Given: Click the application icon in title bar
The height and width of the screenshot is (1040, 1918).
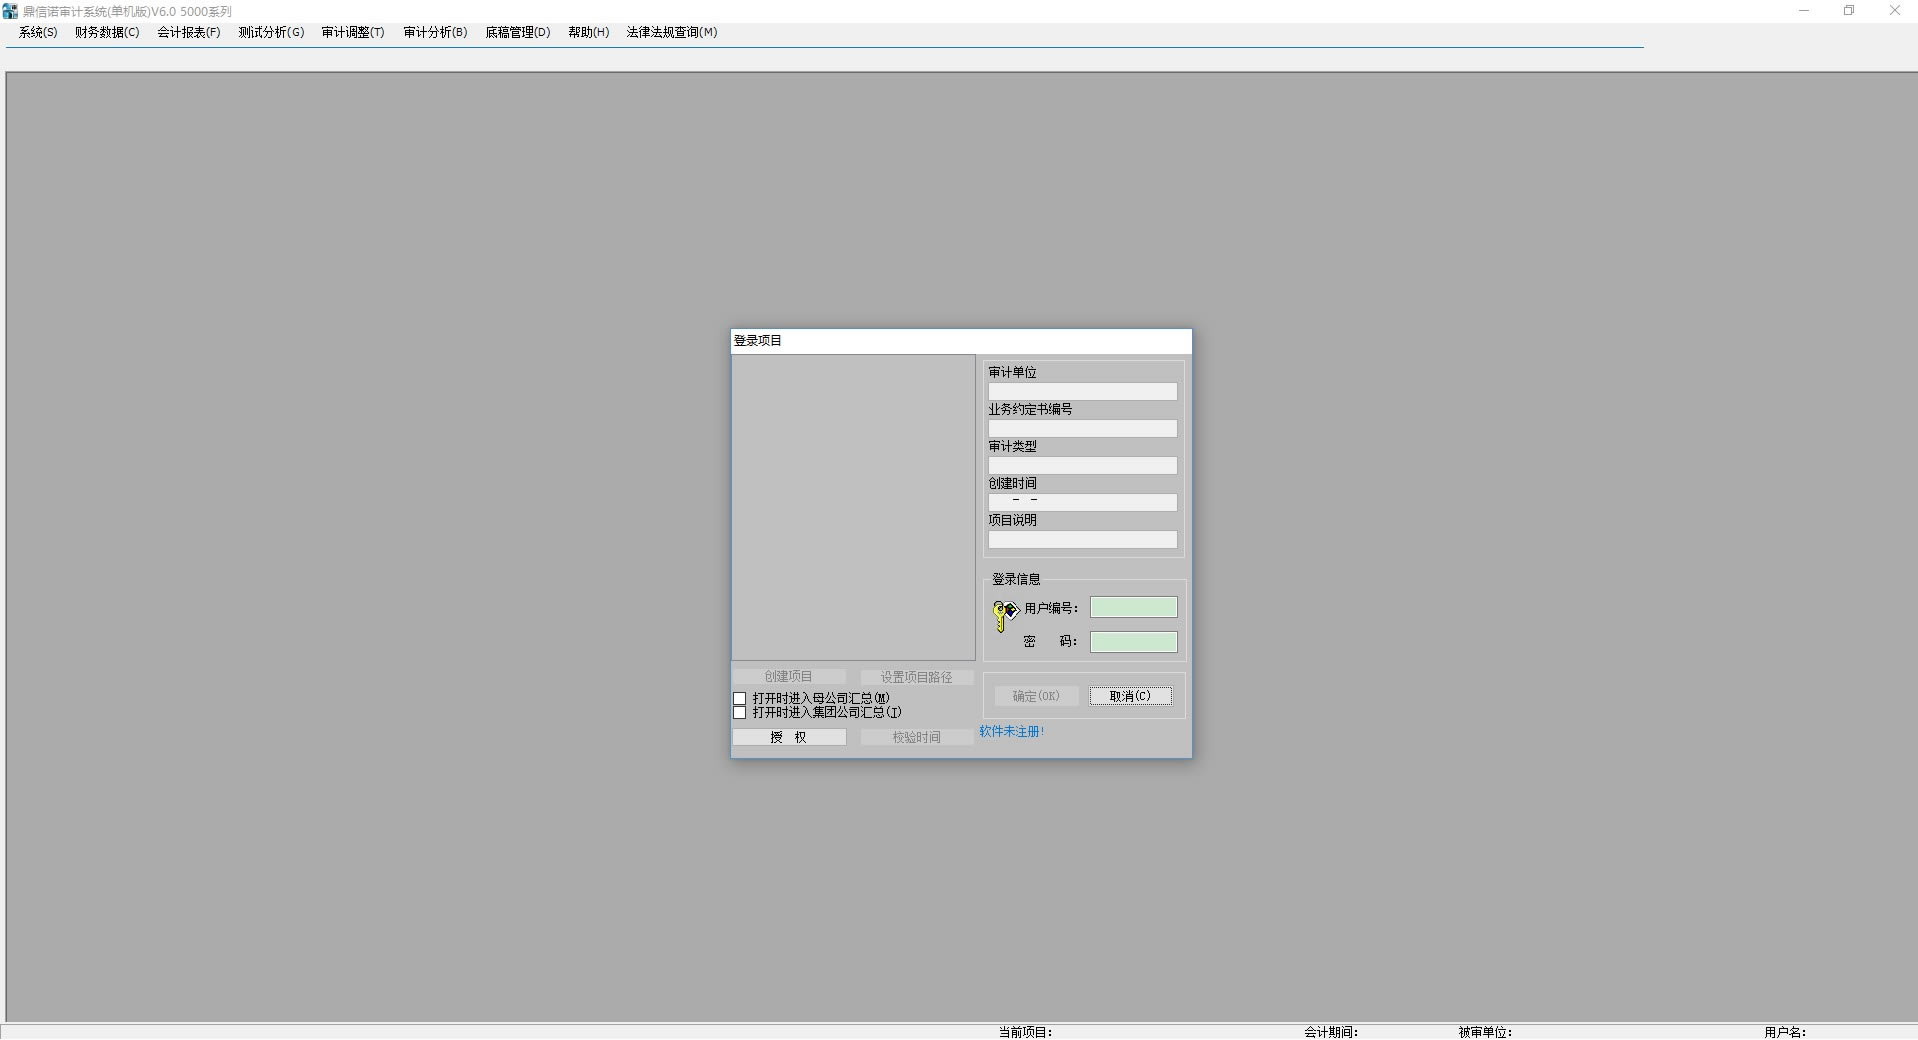Looking at the screenshot, I should tap(10, 11).
